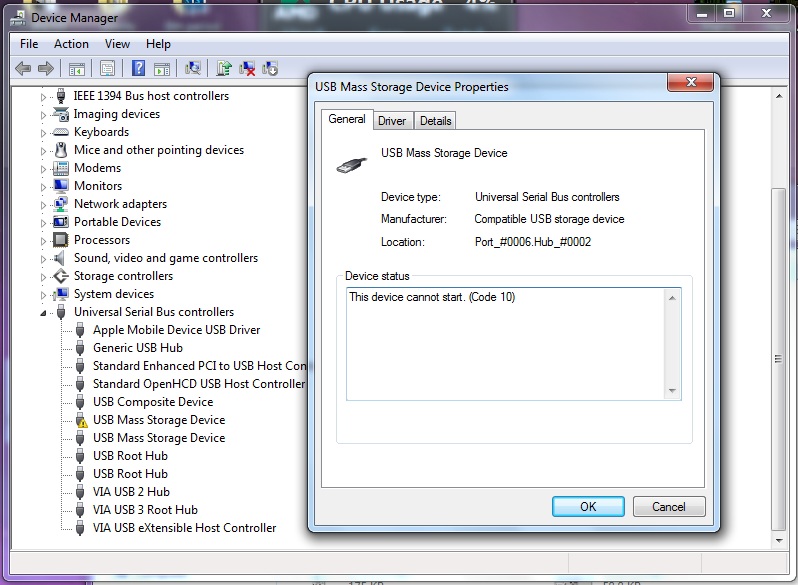The width and height of the screenshot is (798, 585).
Task: Open the Action menu
Action: (x=71, y=44)
